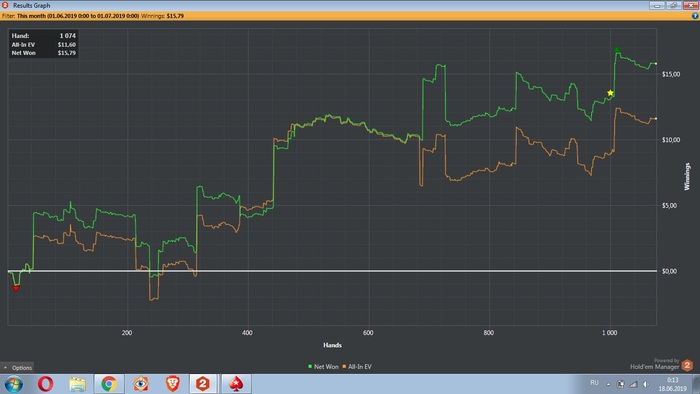Restore down the Results Graph window
This screenshot has height=394, width=700.
(673, 5)
